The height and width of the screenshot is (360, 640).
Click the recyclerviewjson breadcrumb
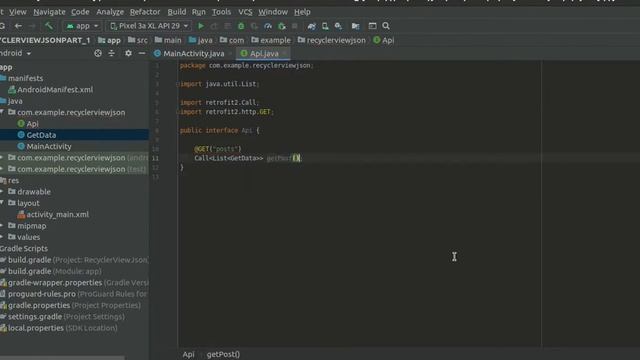point(331,40)
